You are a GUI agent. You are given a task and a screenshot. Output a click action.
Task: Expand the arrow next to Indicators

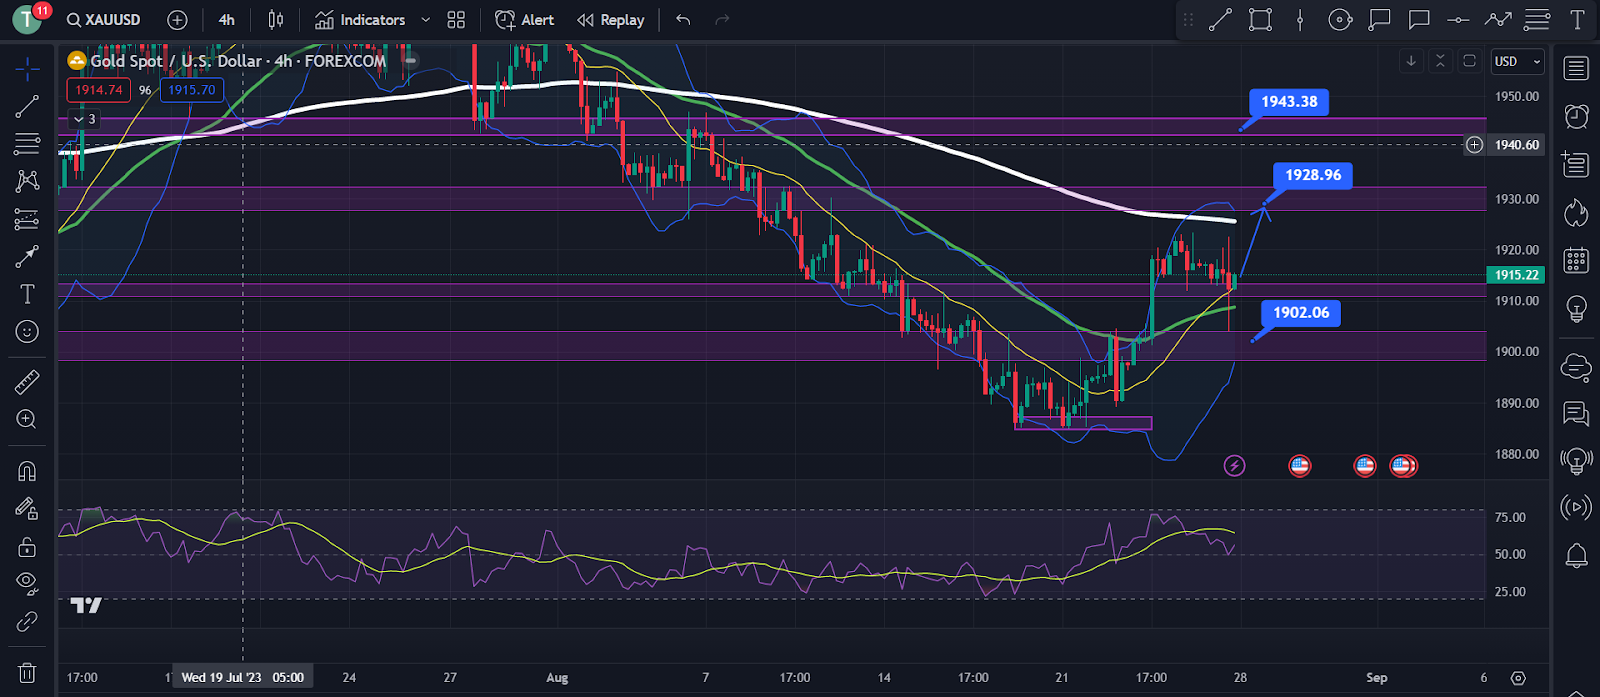click(x=426, y=20)
